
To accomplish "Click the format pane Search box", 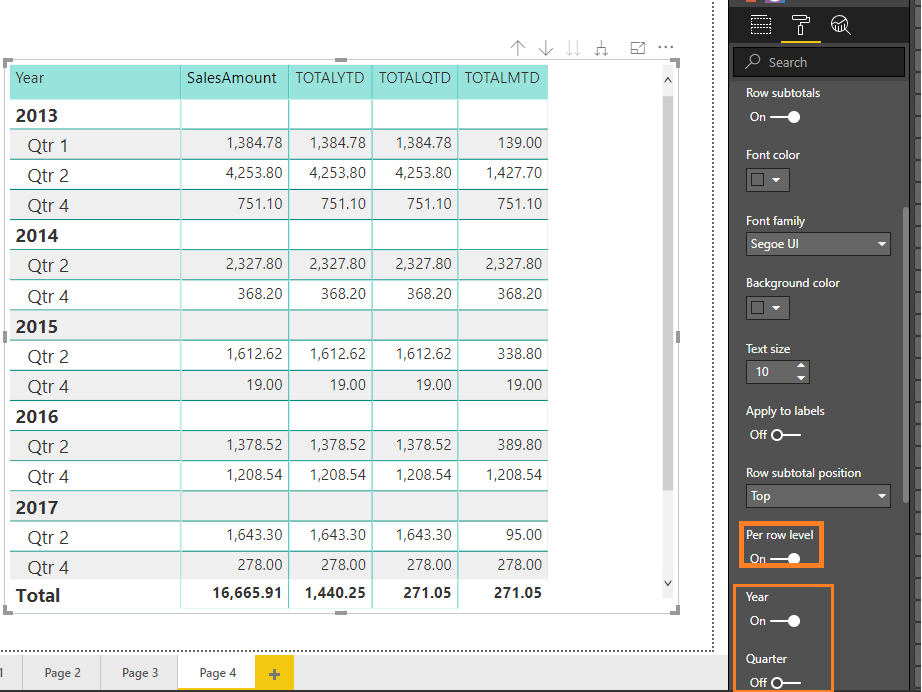I will [819, 62].
